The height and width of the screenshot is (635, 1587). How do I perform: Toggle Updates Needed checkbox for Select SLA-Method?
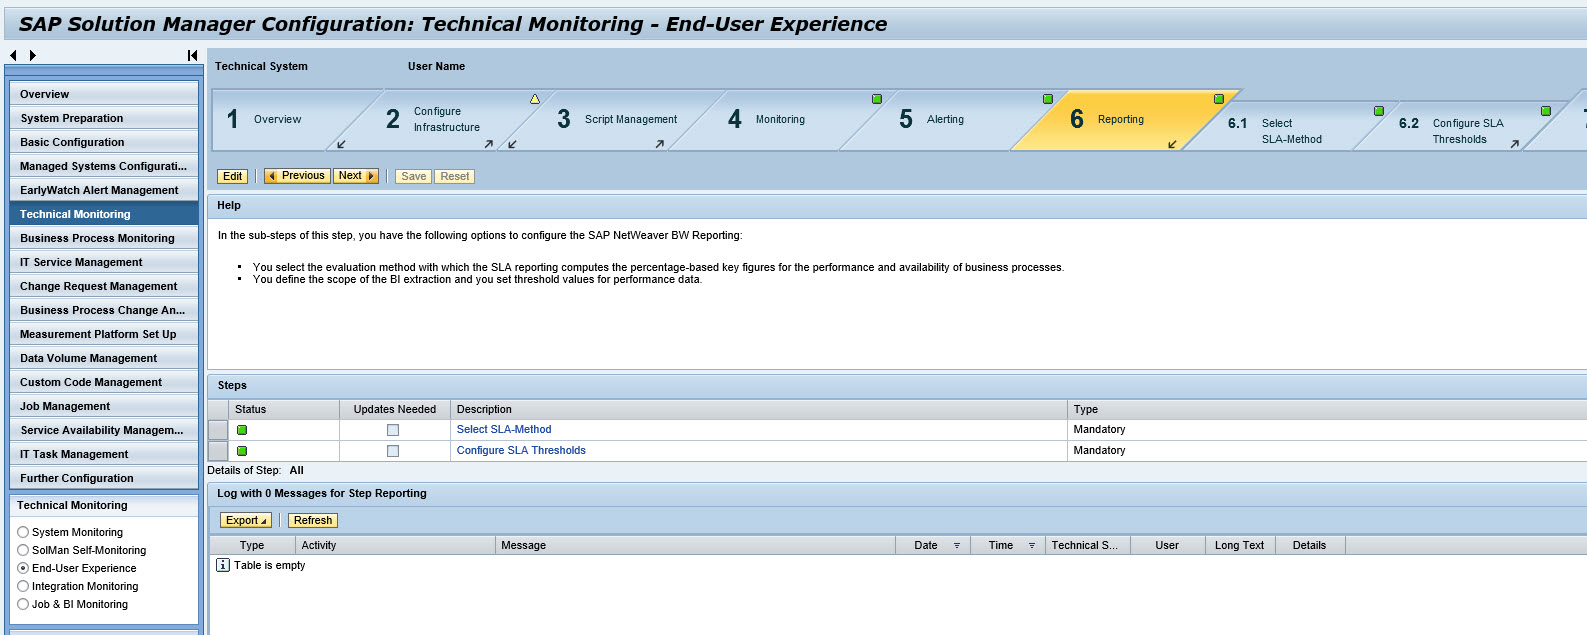pyautogui.click(x=393, y=430)
